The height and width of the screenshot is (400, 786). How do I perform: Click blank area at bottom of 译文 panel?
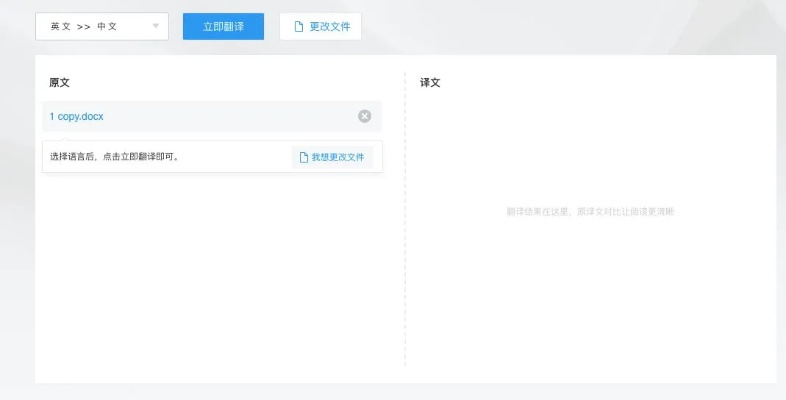(590, 340)
